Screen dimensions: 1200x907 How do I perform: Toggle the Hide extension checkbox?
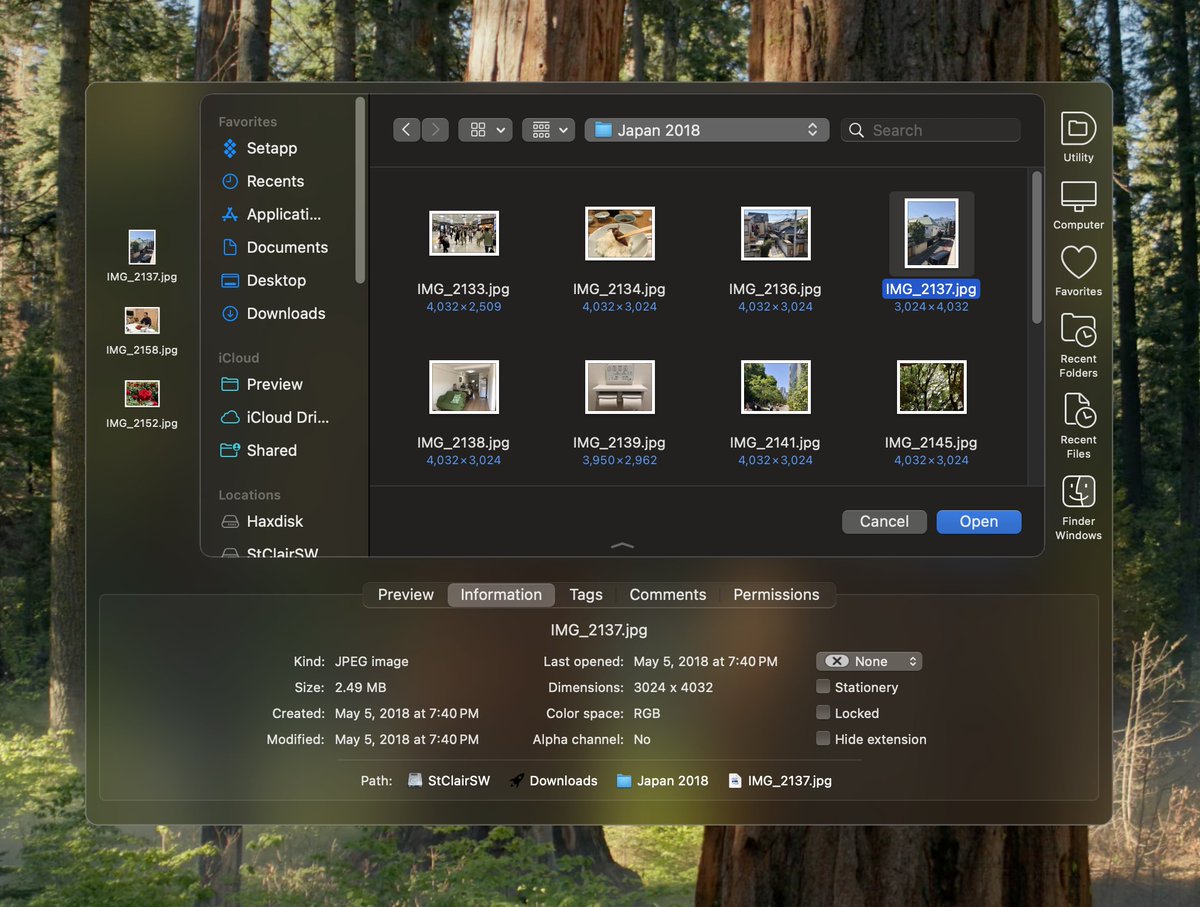click(823, 739)
